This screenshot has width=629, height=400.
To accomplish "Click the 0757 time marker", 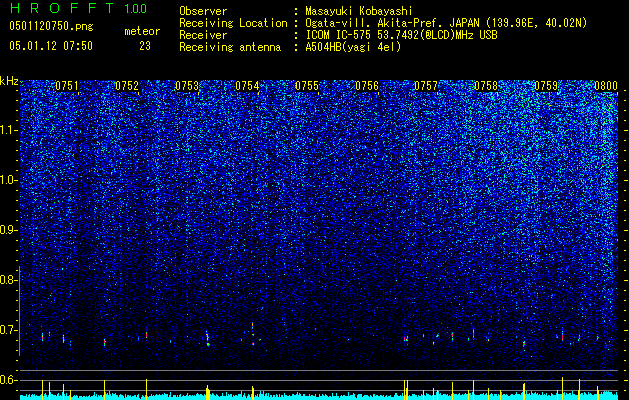I will [x=426, y=86].
